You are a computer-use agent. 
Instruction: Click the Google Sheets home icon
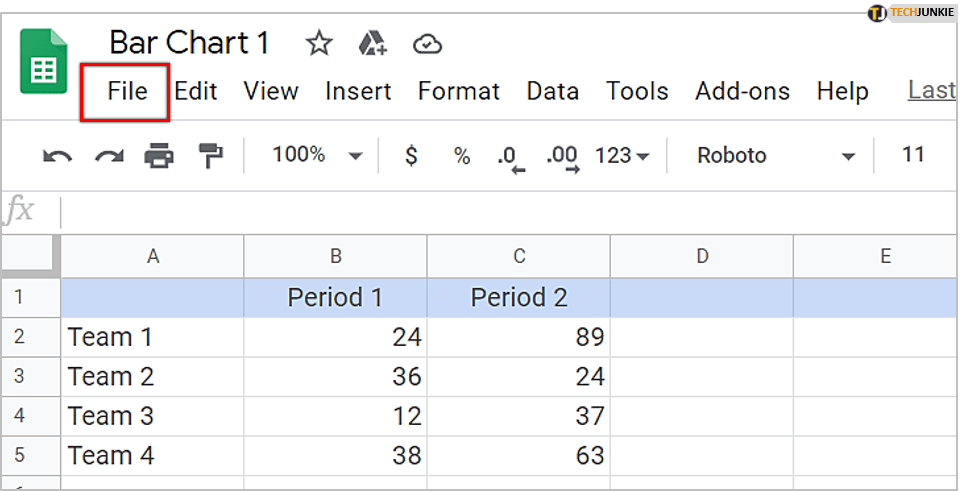point(43,62)
